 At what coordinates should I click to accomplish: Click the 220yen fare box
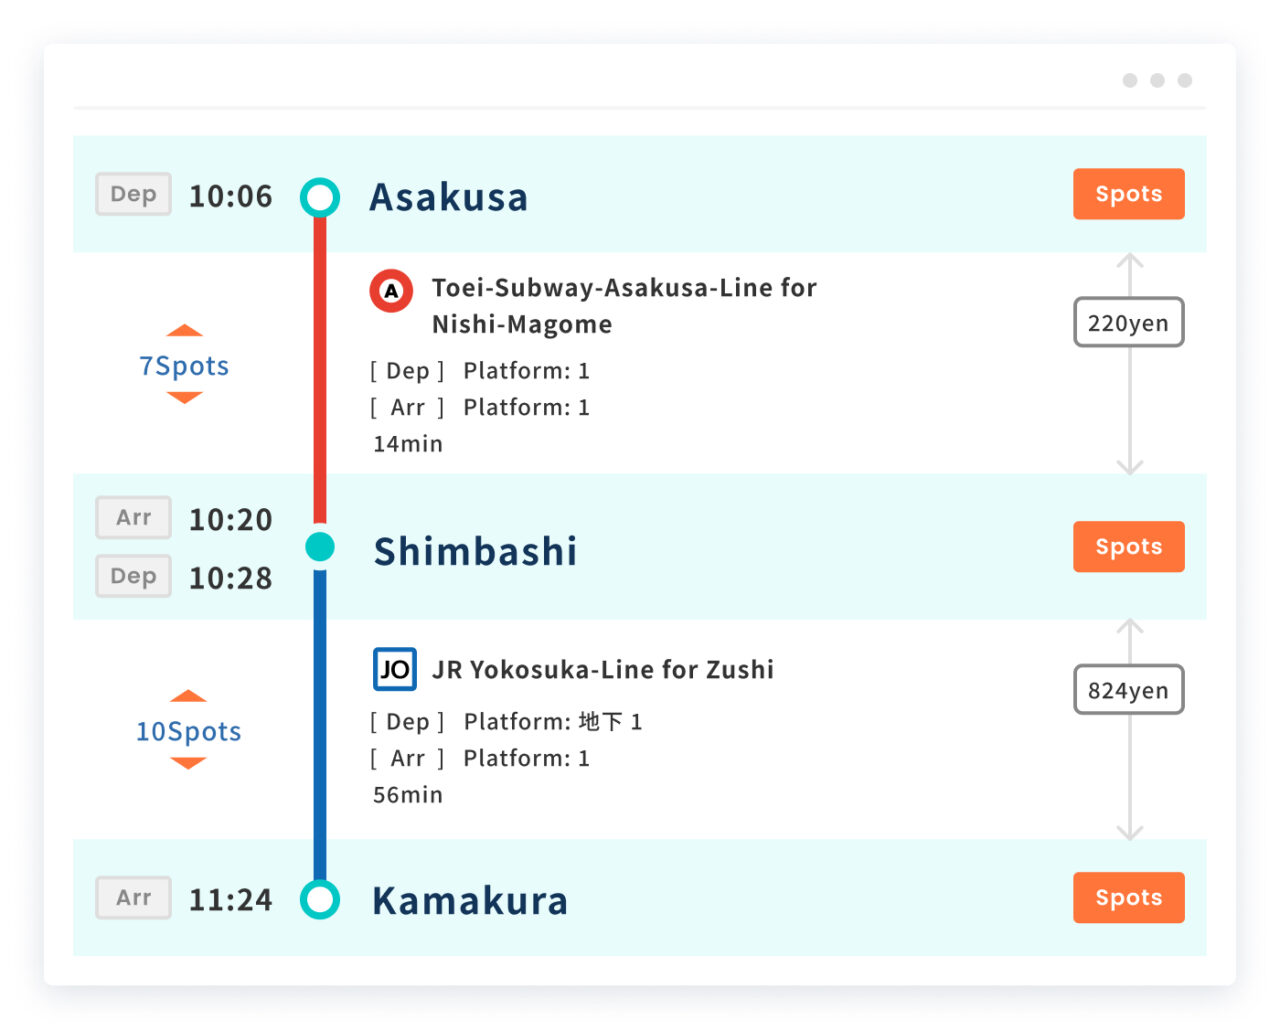tap(1128, 323)
